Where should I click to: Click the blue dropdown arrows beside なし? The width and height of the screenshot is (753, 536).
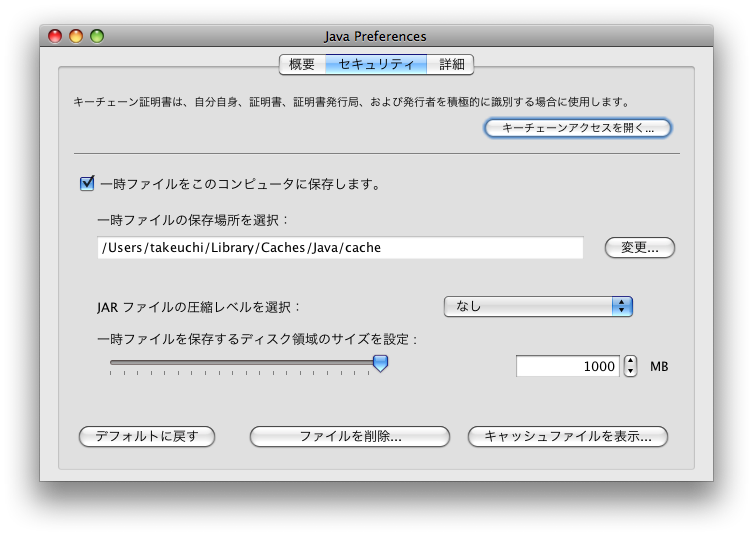(x=623, y=306)
